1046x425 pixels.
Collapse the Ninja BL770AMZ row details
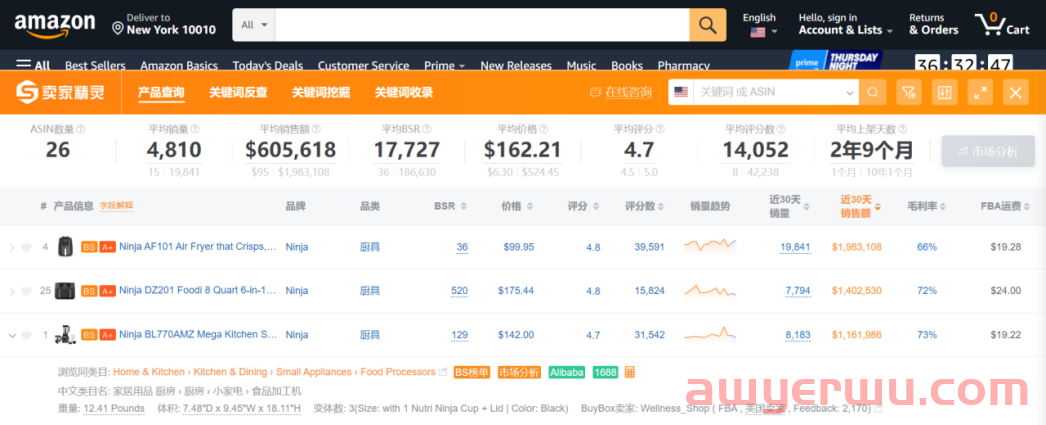tap(11, 336)
